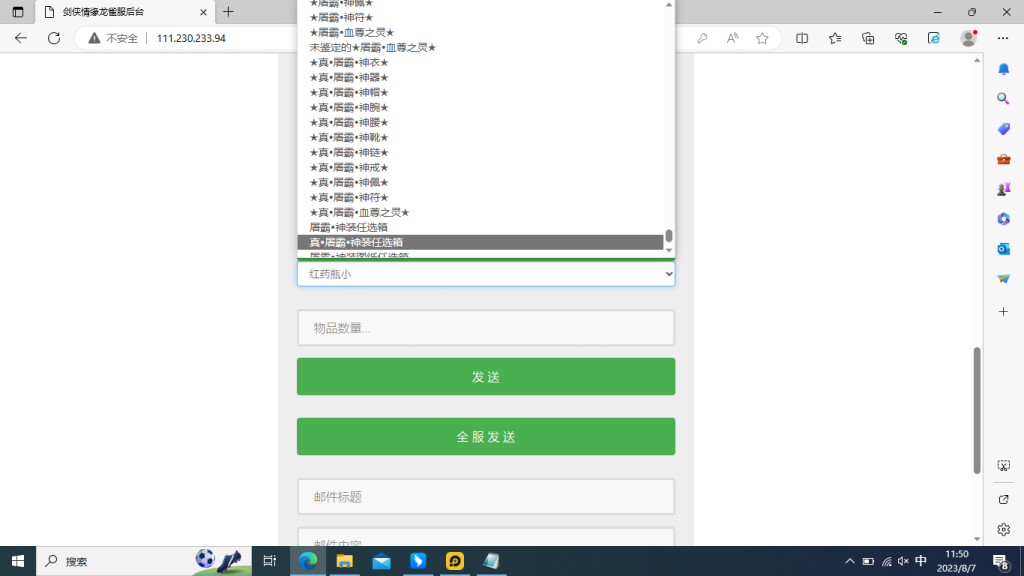
Task: Click the 红药瓶小 item select box
Action: tap(485, 273)
